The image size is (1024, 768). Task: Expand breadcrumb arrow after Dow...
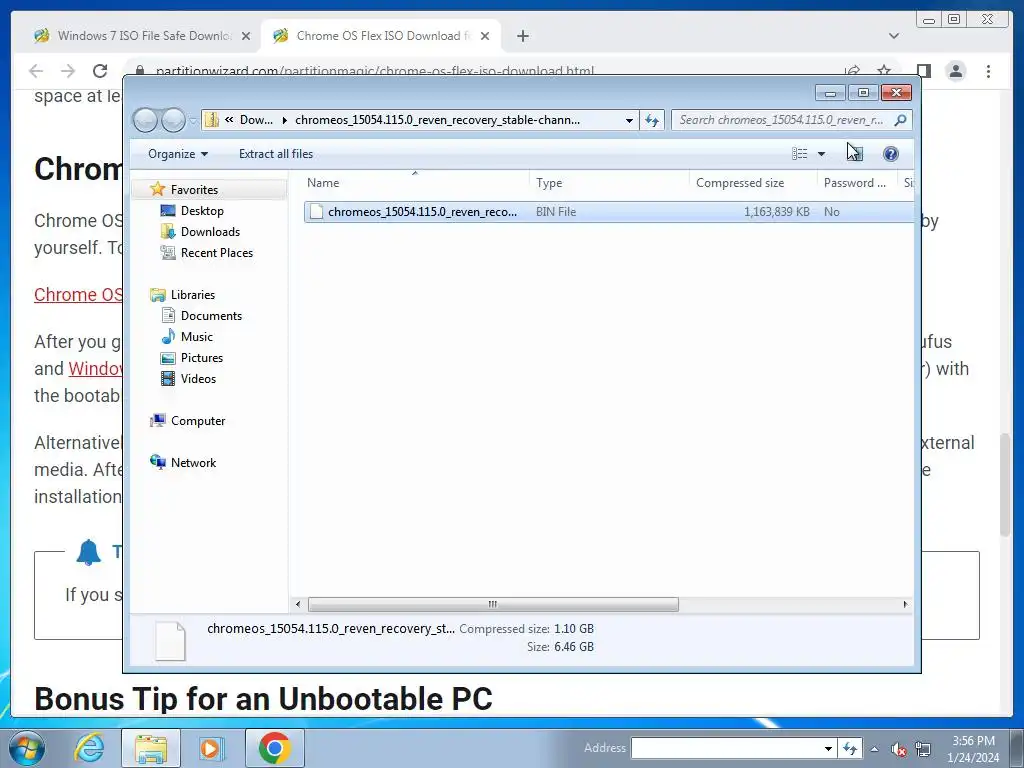coord(285,120)
